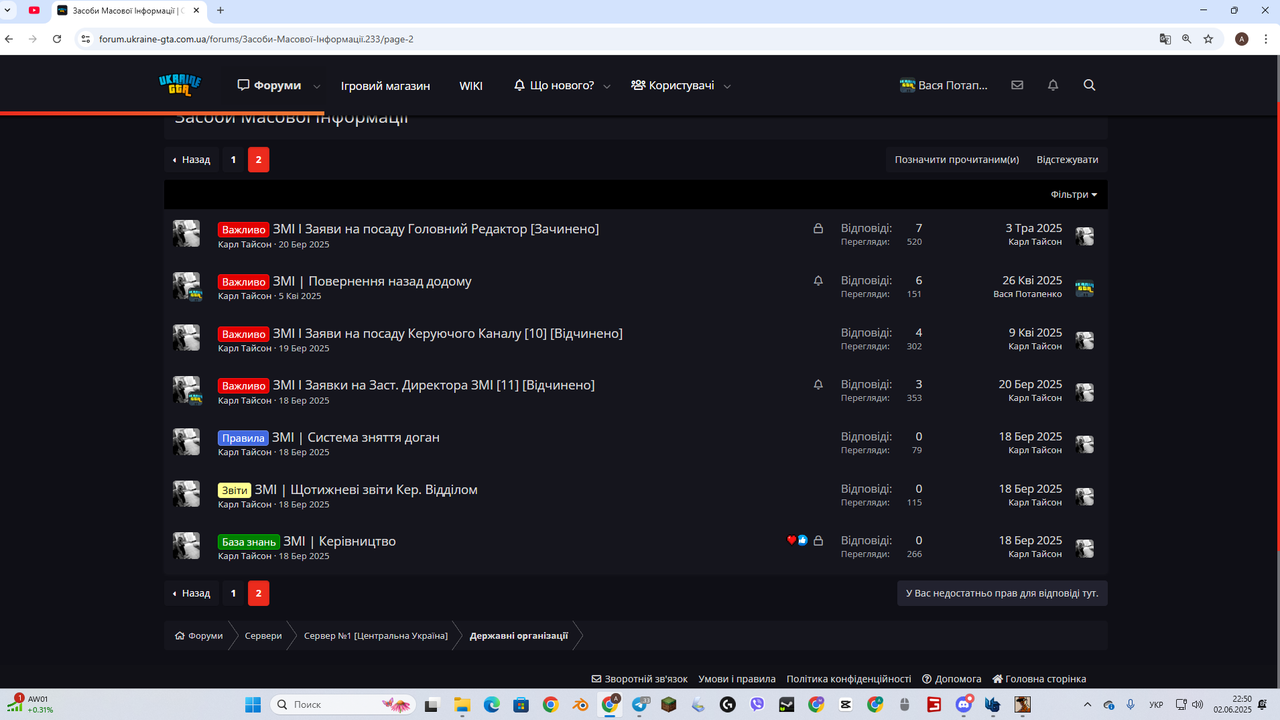Open thread ЗМІ | Щотижневі звіти Кер. Відділом
The height and width of the screenshot is (720, 1280).
pos(366,489)
